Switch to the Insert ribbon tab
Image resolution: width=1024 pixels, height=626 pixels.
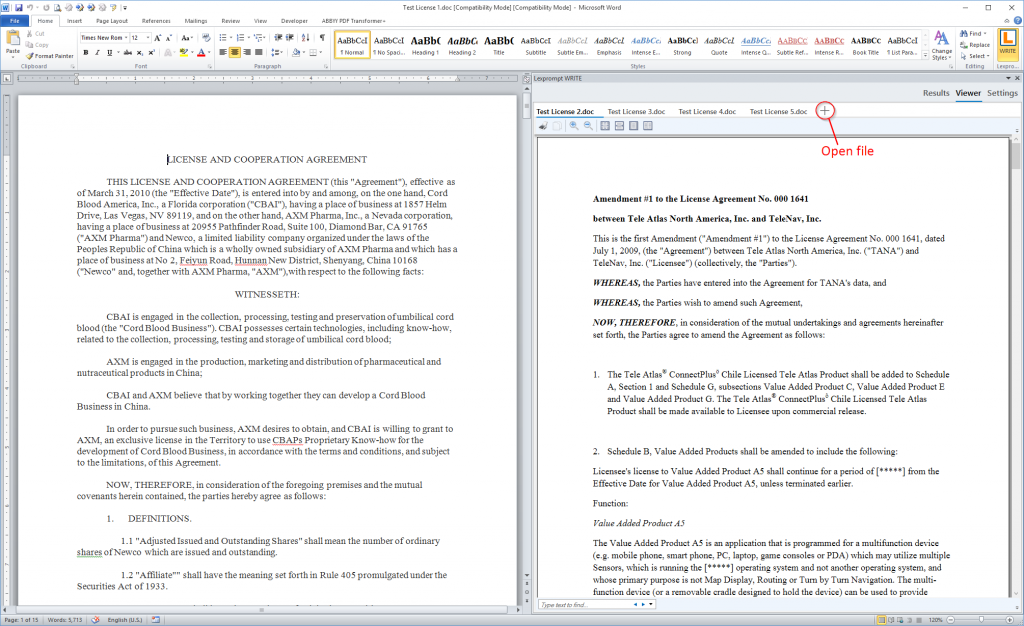[x=74, y=21]
